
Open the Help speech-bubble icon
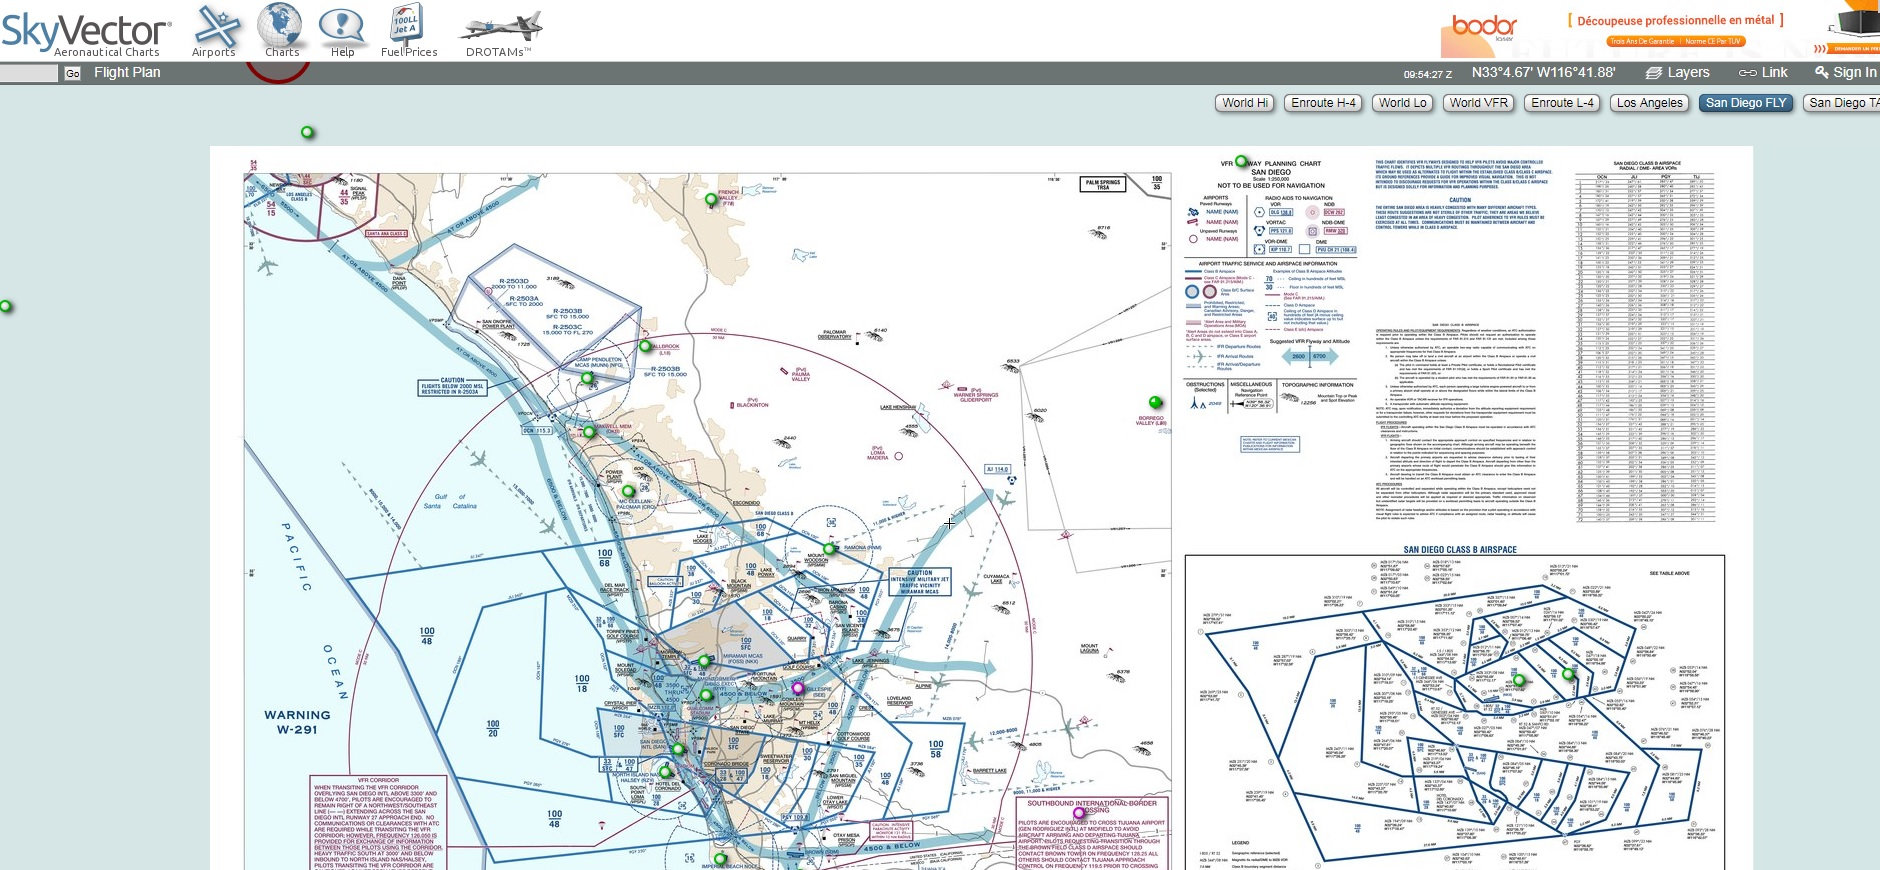click(x=342, y=30)
